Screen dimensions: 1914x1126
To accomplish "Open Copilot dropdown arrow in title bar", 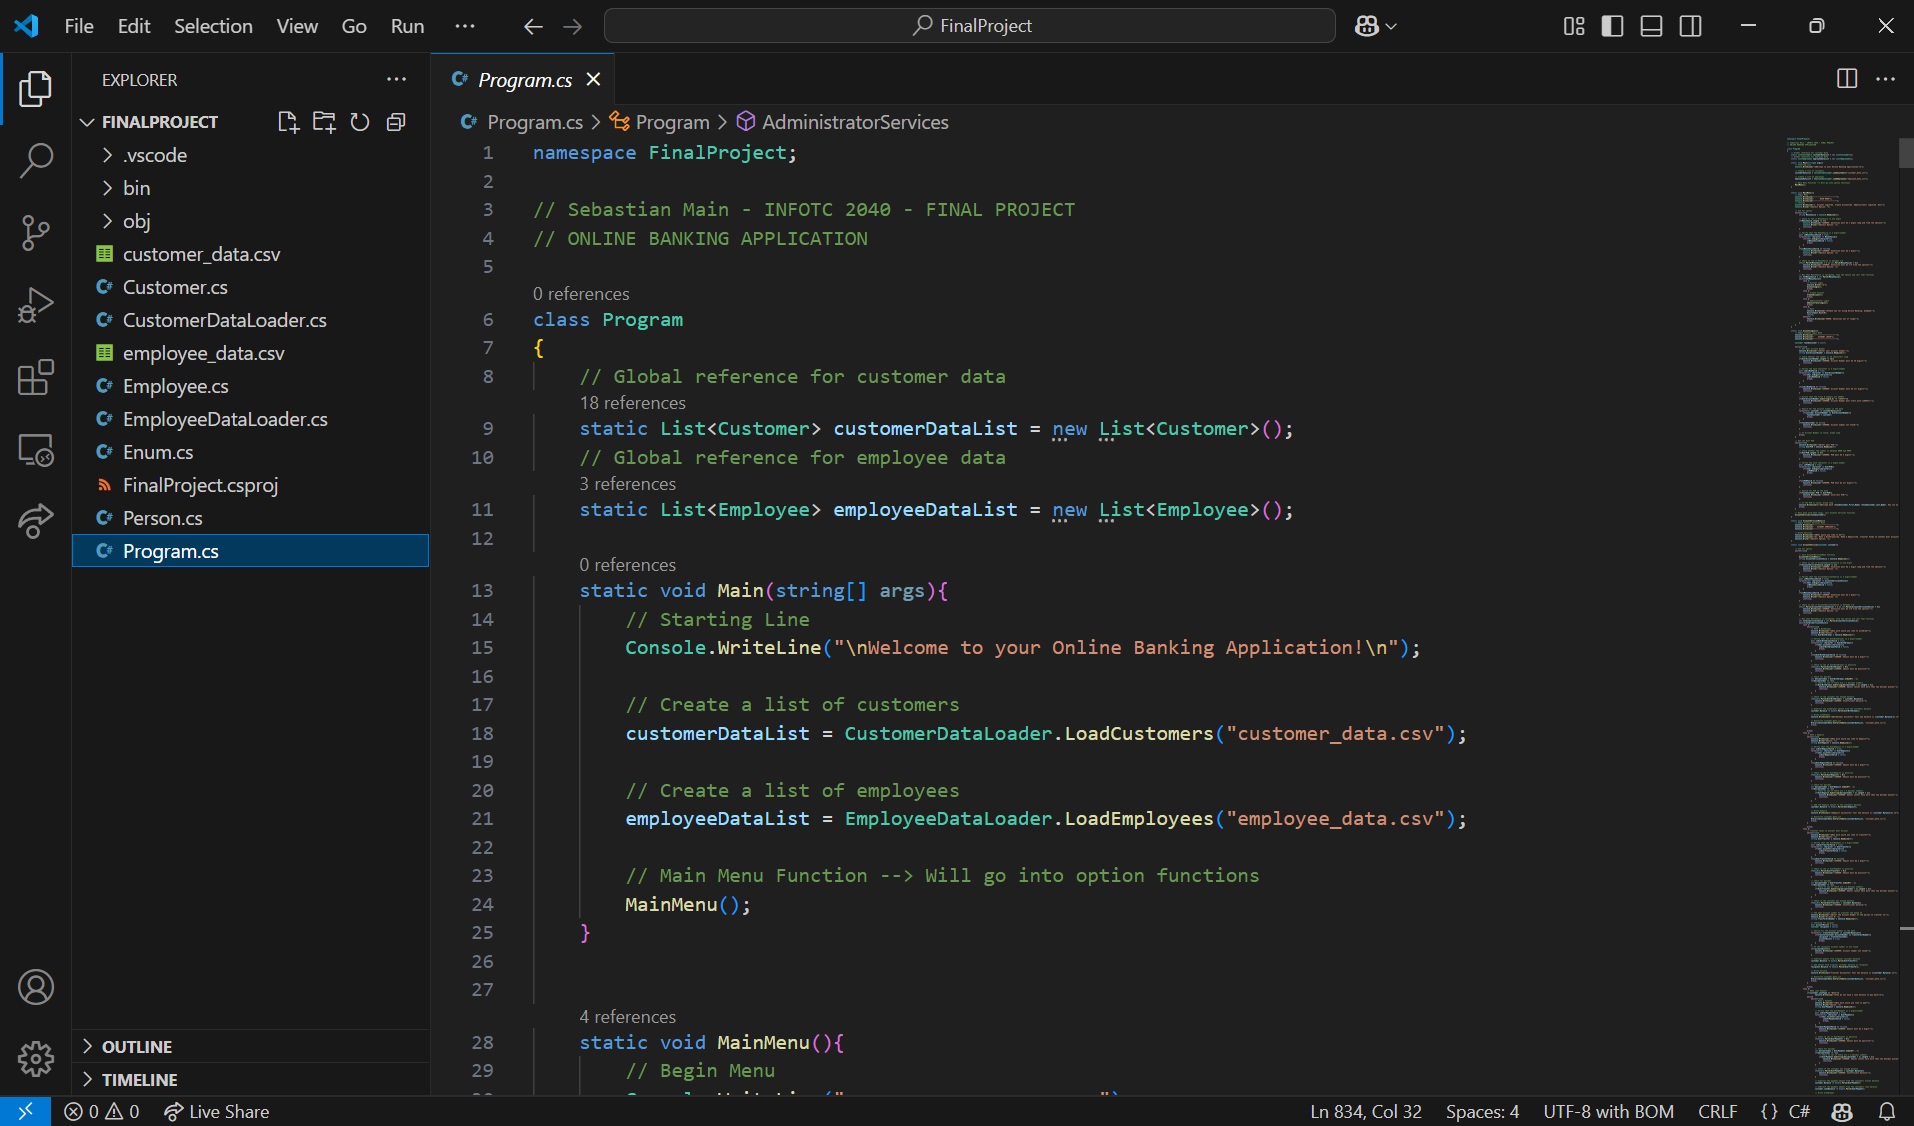I will tap(1391, 26).
